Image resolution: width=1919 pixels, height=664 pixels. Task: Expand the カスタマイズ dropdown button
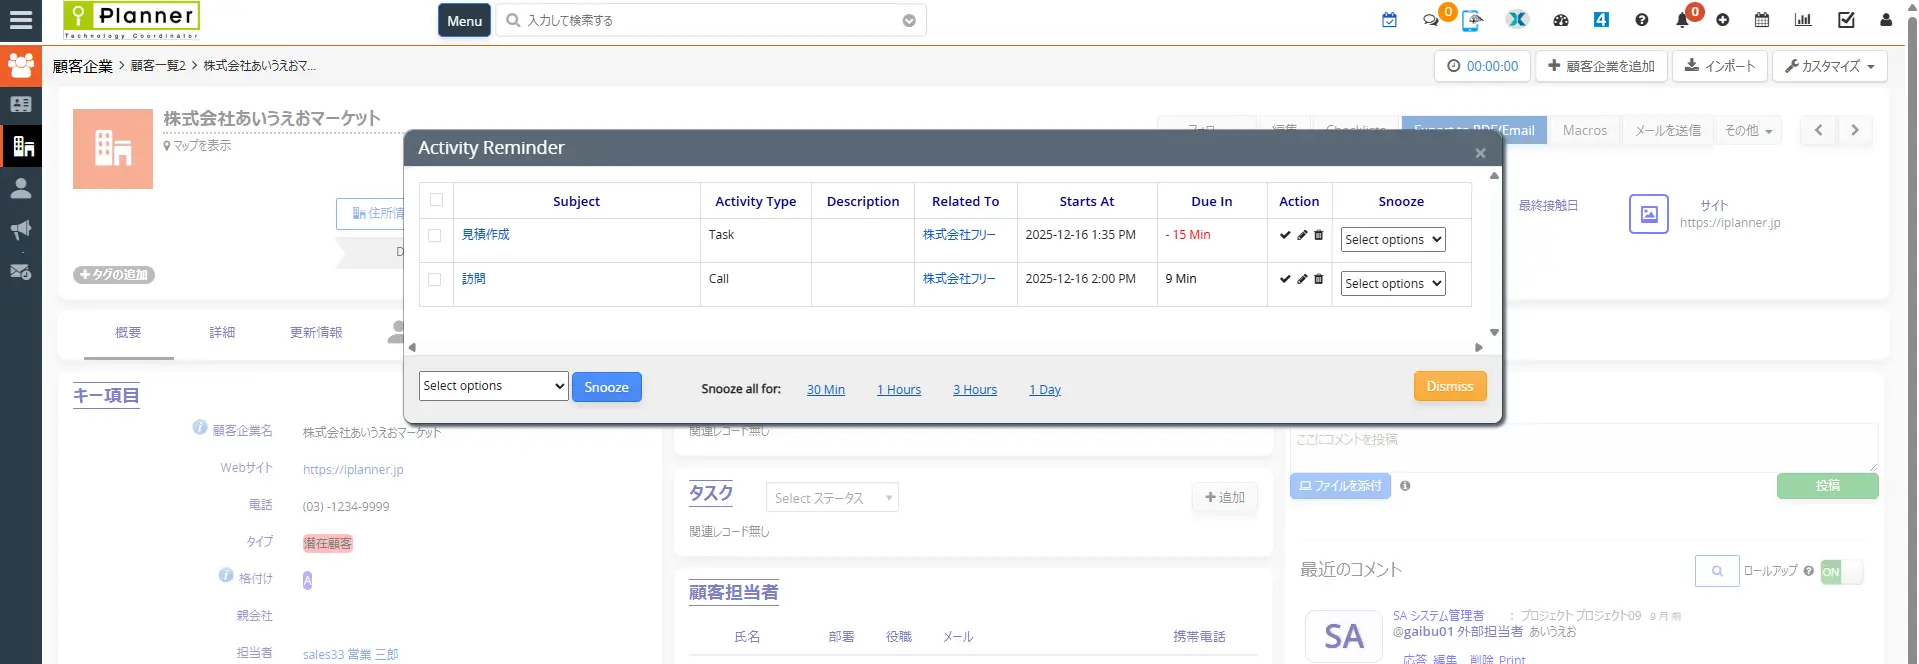point(1829,66)
